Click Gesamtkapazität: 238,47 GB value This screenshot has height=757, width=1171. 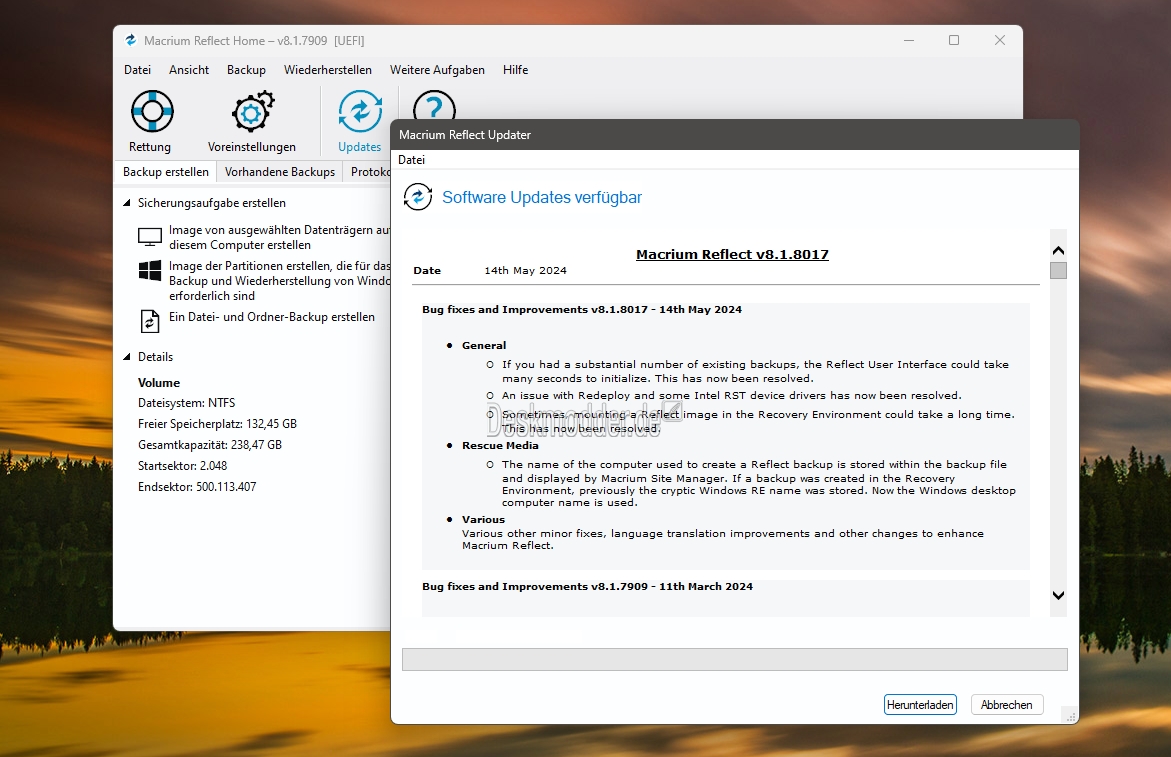[210, 444]
